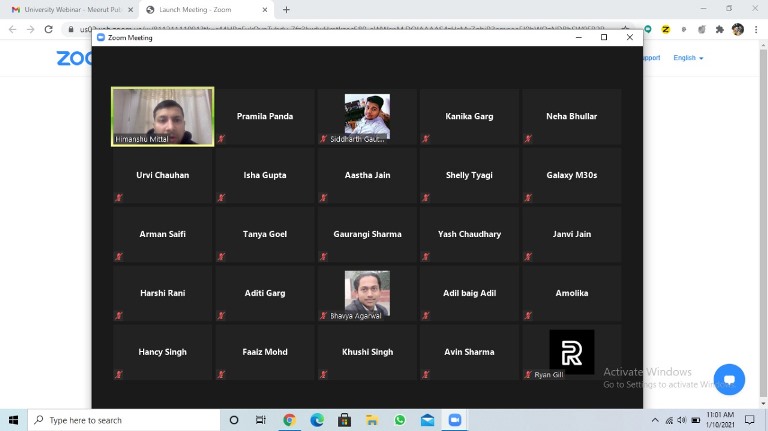Open a new Chrome tab
Screen dimensions: 768x431
coord(286,9)
